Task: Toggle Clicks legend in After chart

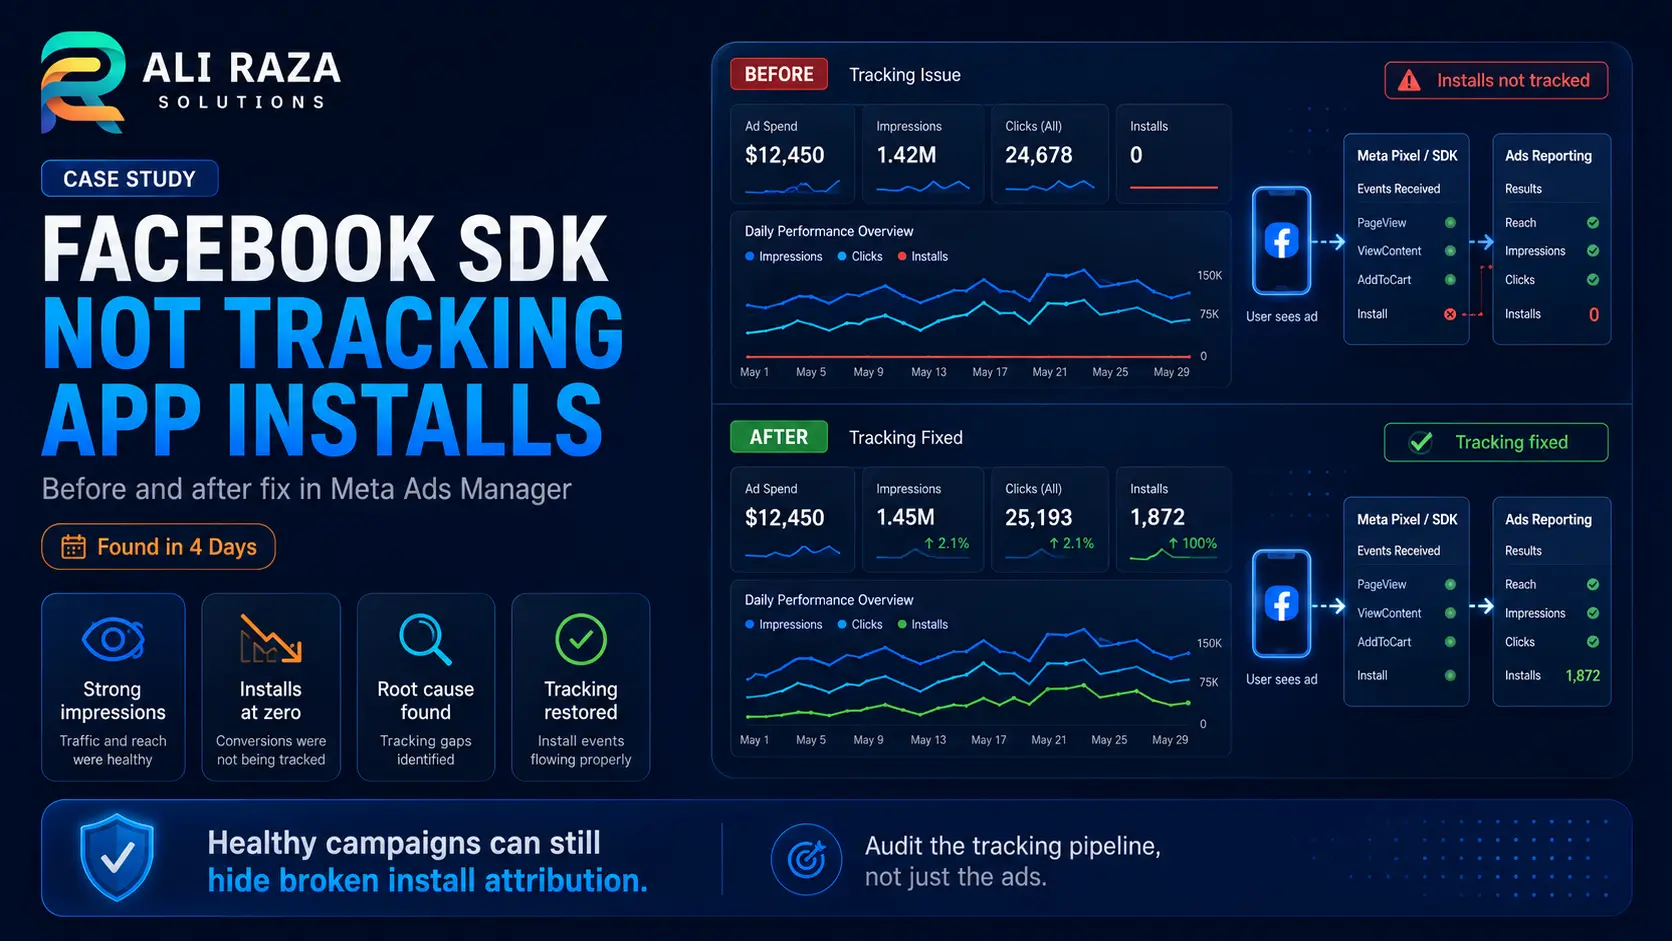Action: pos(860,625)
